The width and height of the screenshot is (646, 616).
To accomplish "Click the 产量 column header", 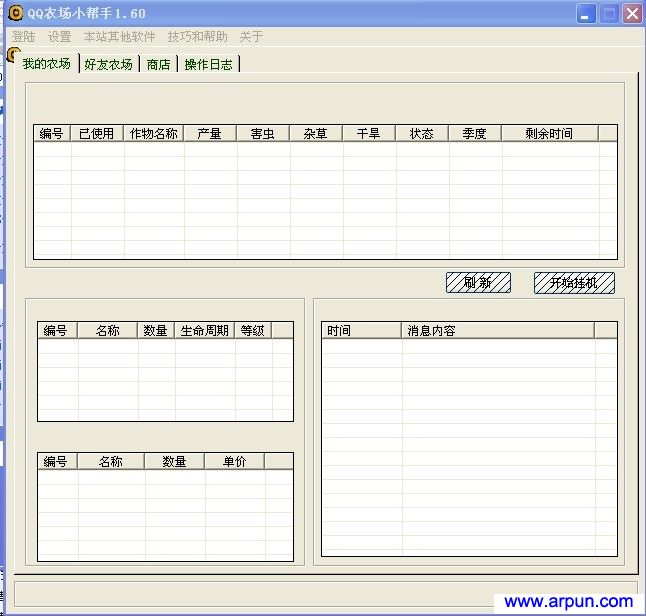I will (210, 134).
